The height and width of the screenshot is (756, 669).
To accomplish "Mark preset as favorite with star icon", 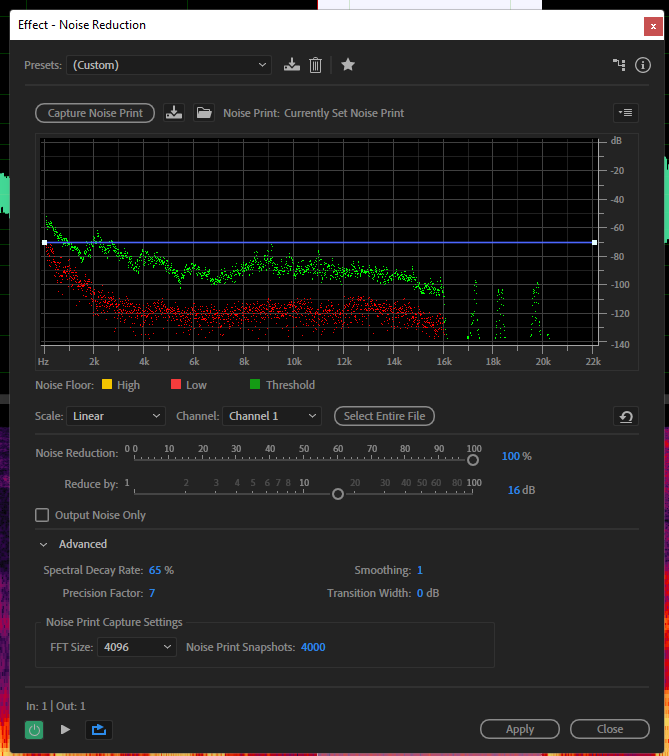I will pyautogui.click(x=348, y=65).
